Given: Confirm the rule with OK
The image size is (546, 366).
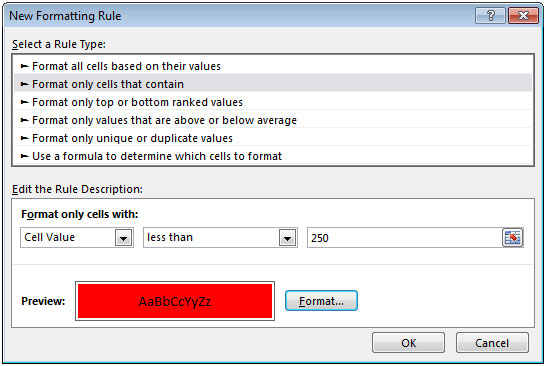Looking at the screenshot, I should pos(408,343).
